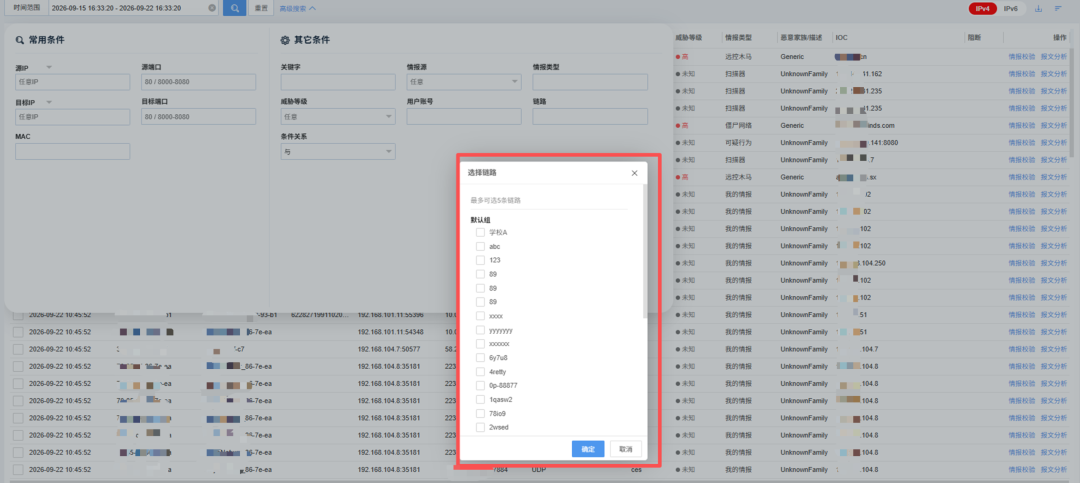Click the 威胁等级 column header

(689, 37)
